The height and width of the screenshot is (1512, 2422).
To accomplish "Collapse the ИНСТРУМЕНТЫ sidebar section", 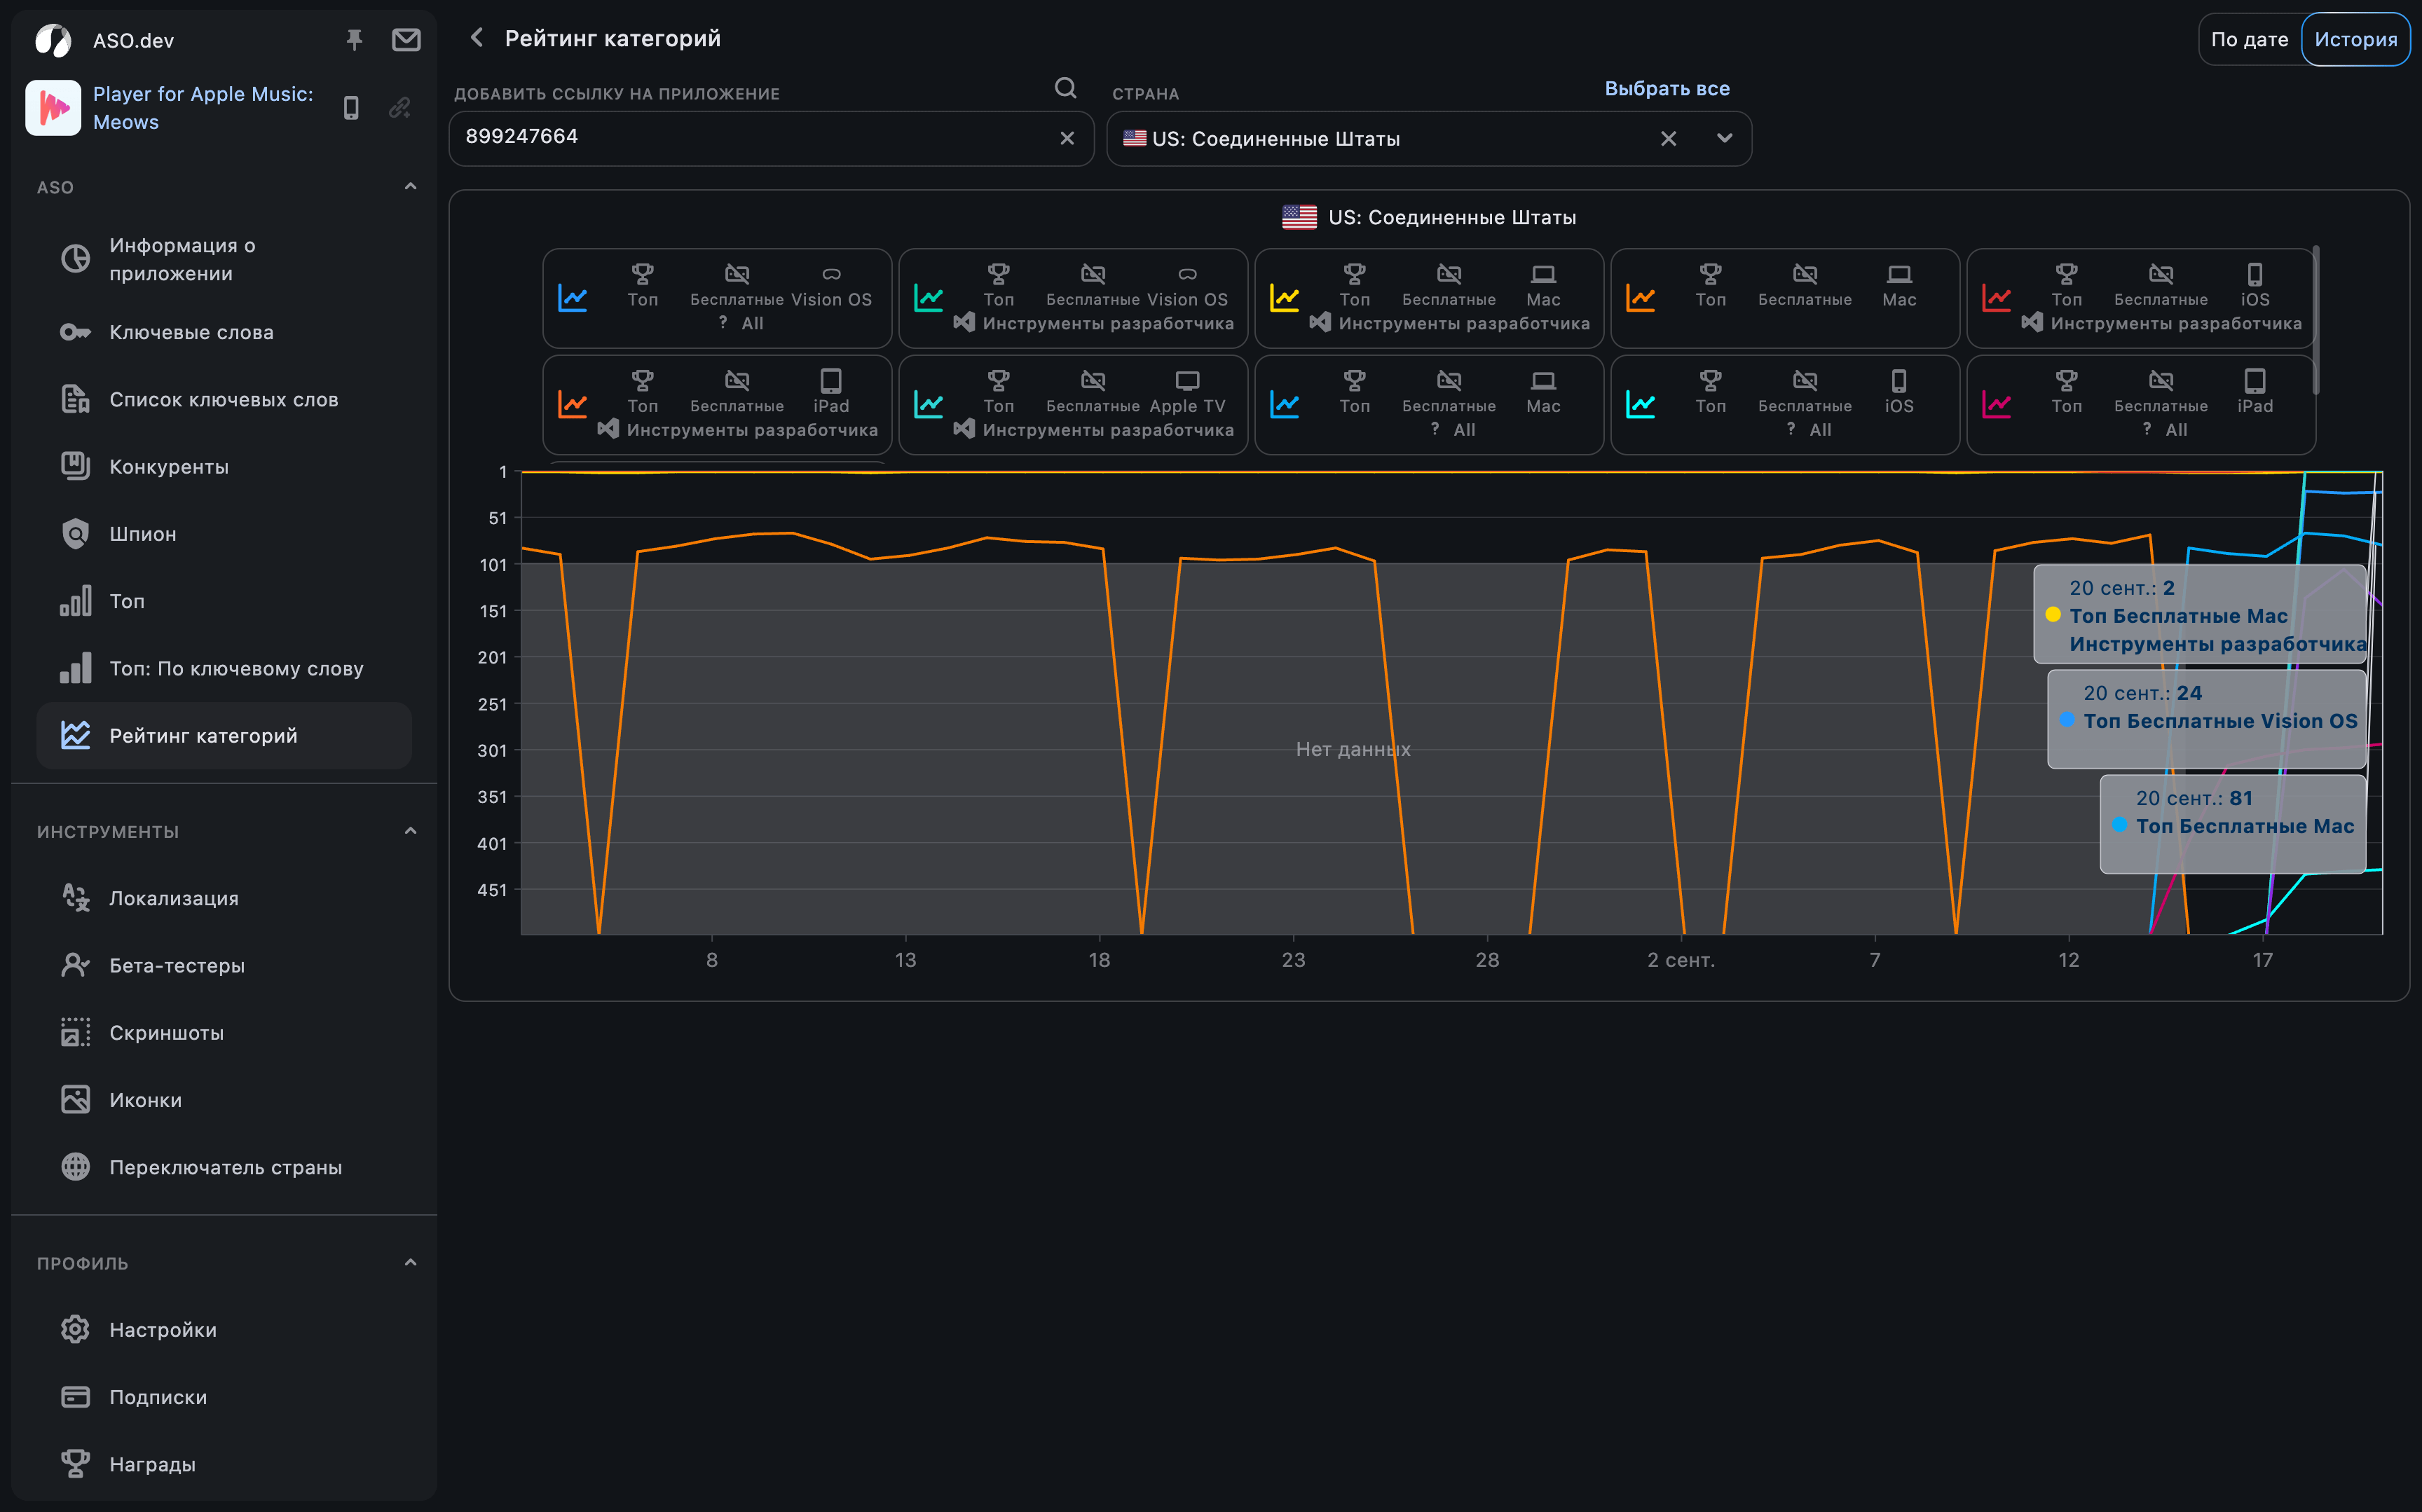I will (410, 831).
